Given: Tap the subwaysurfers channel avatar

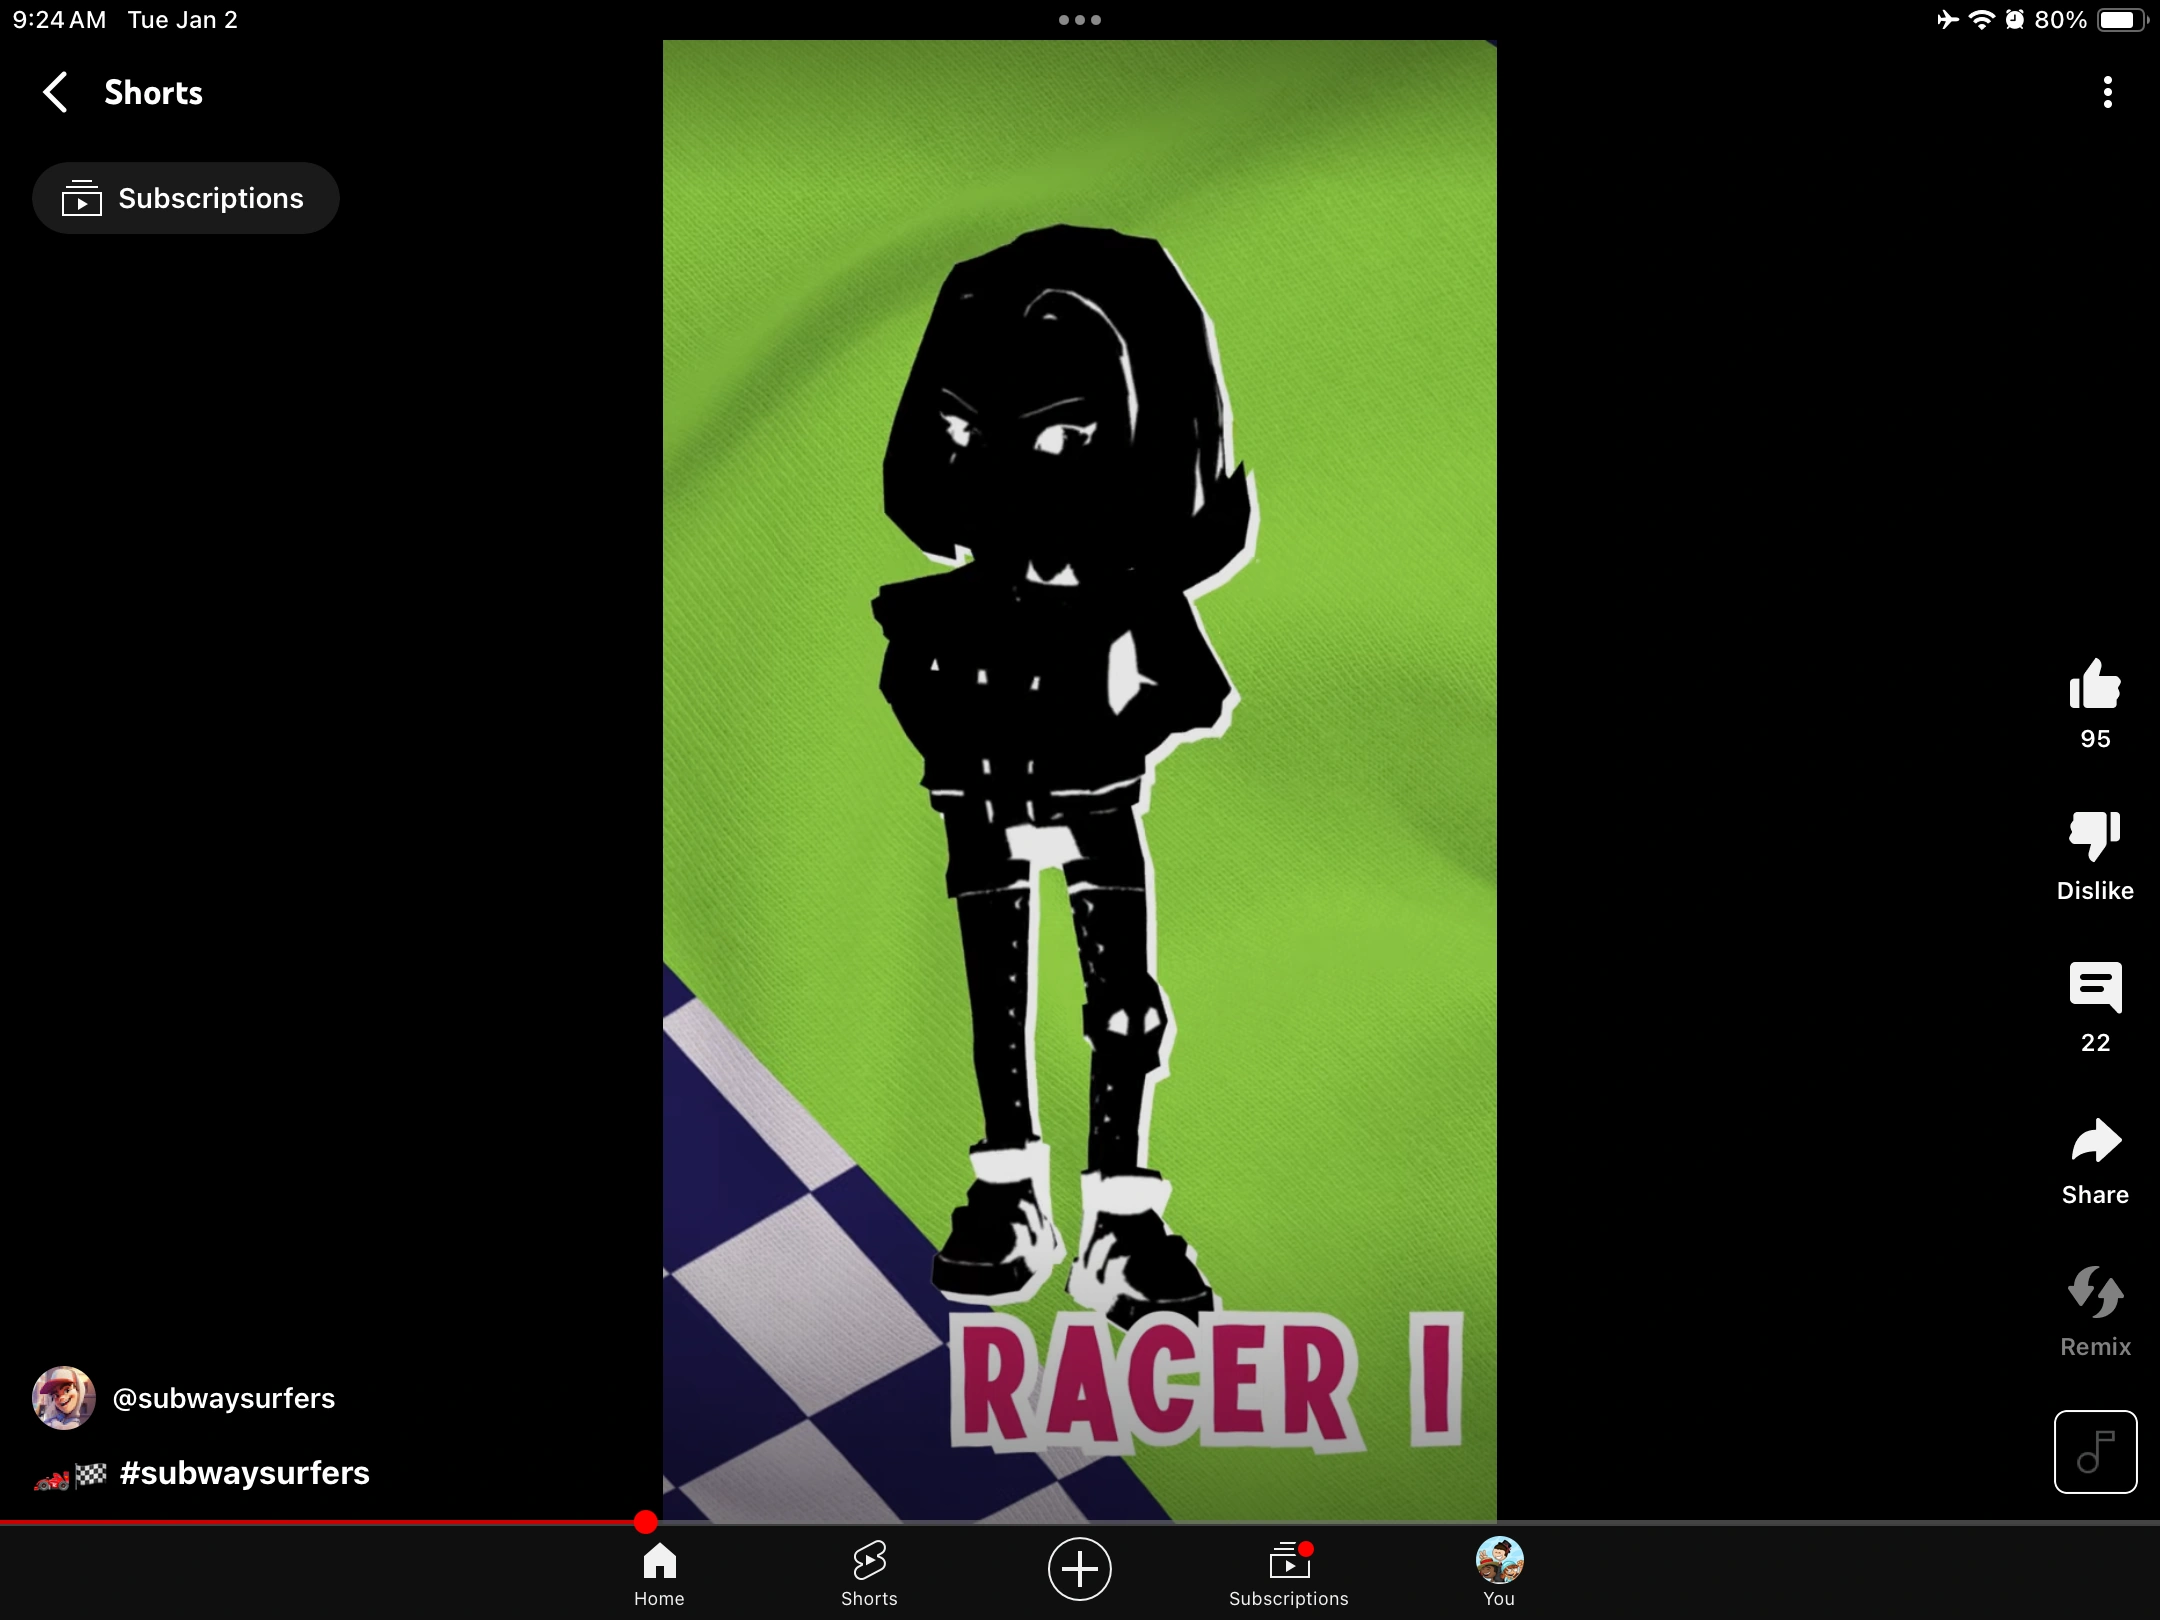Looking at the screenshot, I should click(x=64, y=1398).
